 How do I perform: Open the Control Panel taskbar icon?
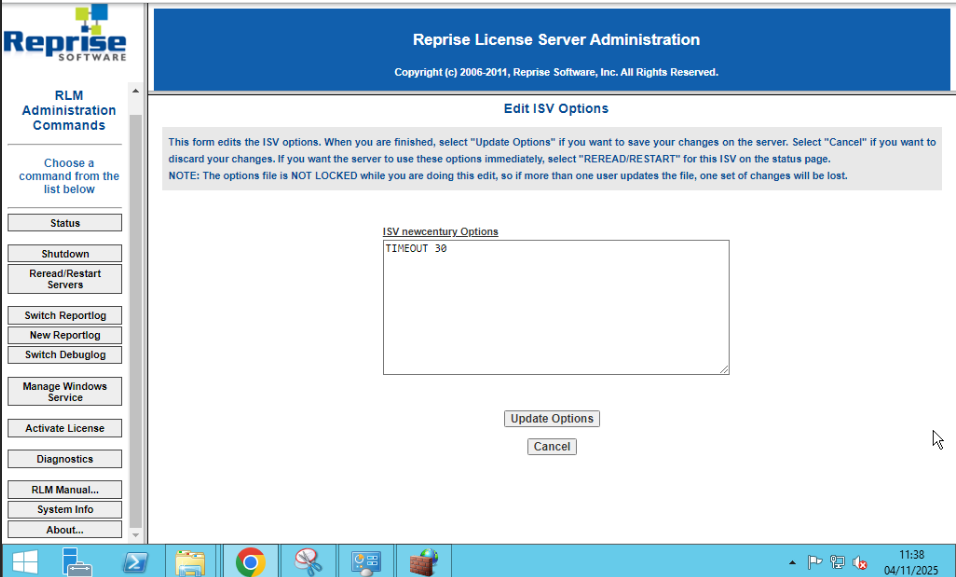(x=366, y=561)
